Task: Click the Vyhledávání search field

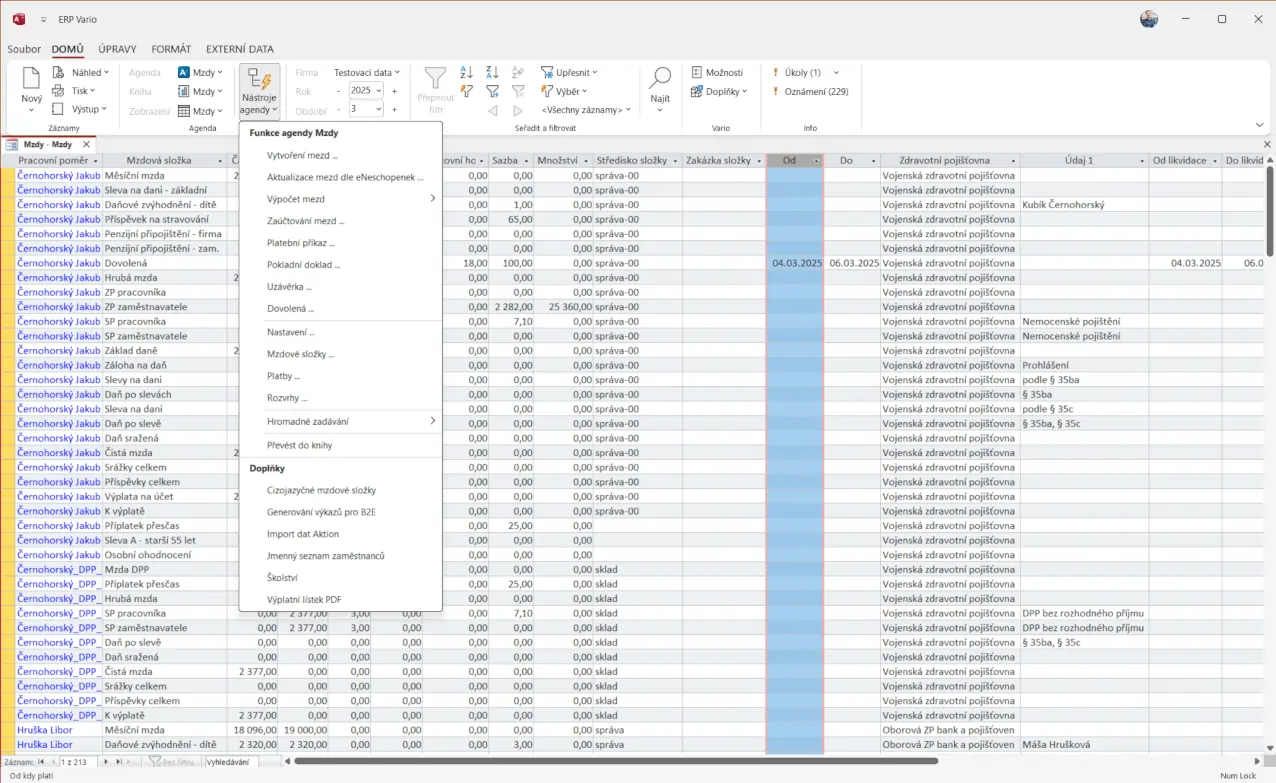Action: pyautogui.click(x=230, y=762)
